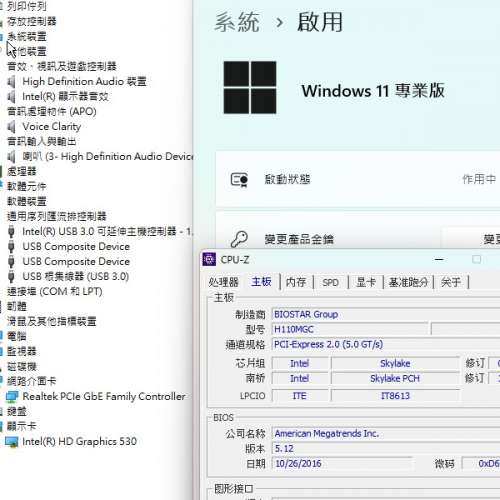Open the 处理器 tab in CPU-Z
Viewport: 500px width, 500px height.
(223, 282)
